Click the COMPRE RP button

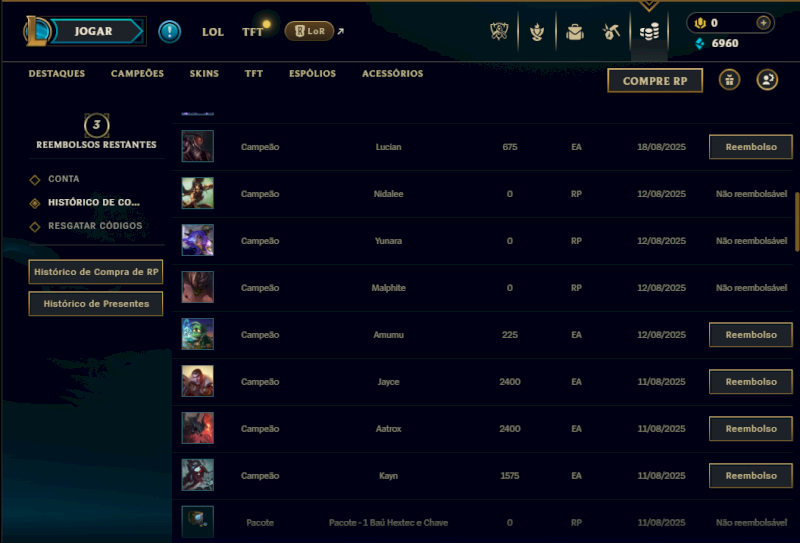point(655,81)
